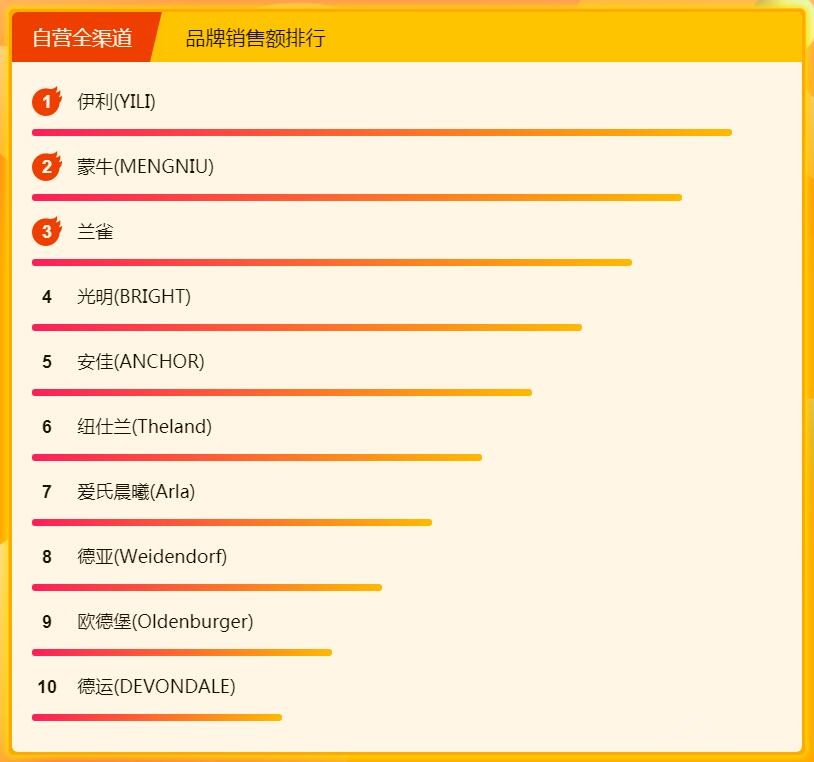Click the rank 3 flame badge
The width and height of the screenshot is (814, 762).
[x=46, y=232]
